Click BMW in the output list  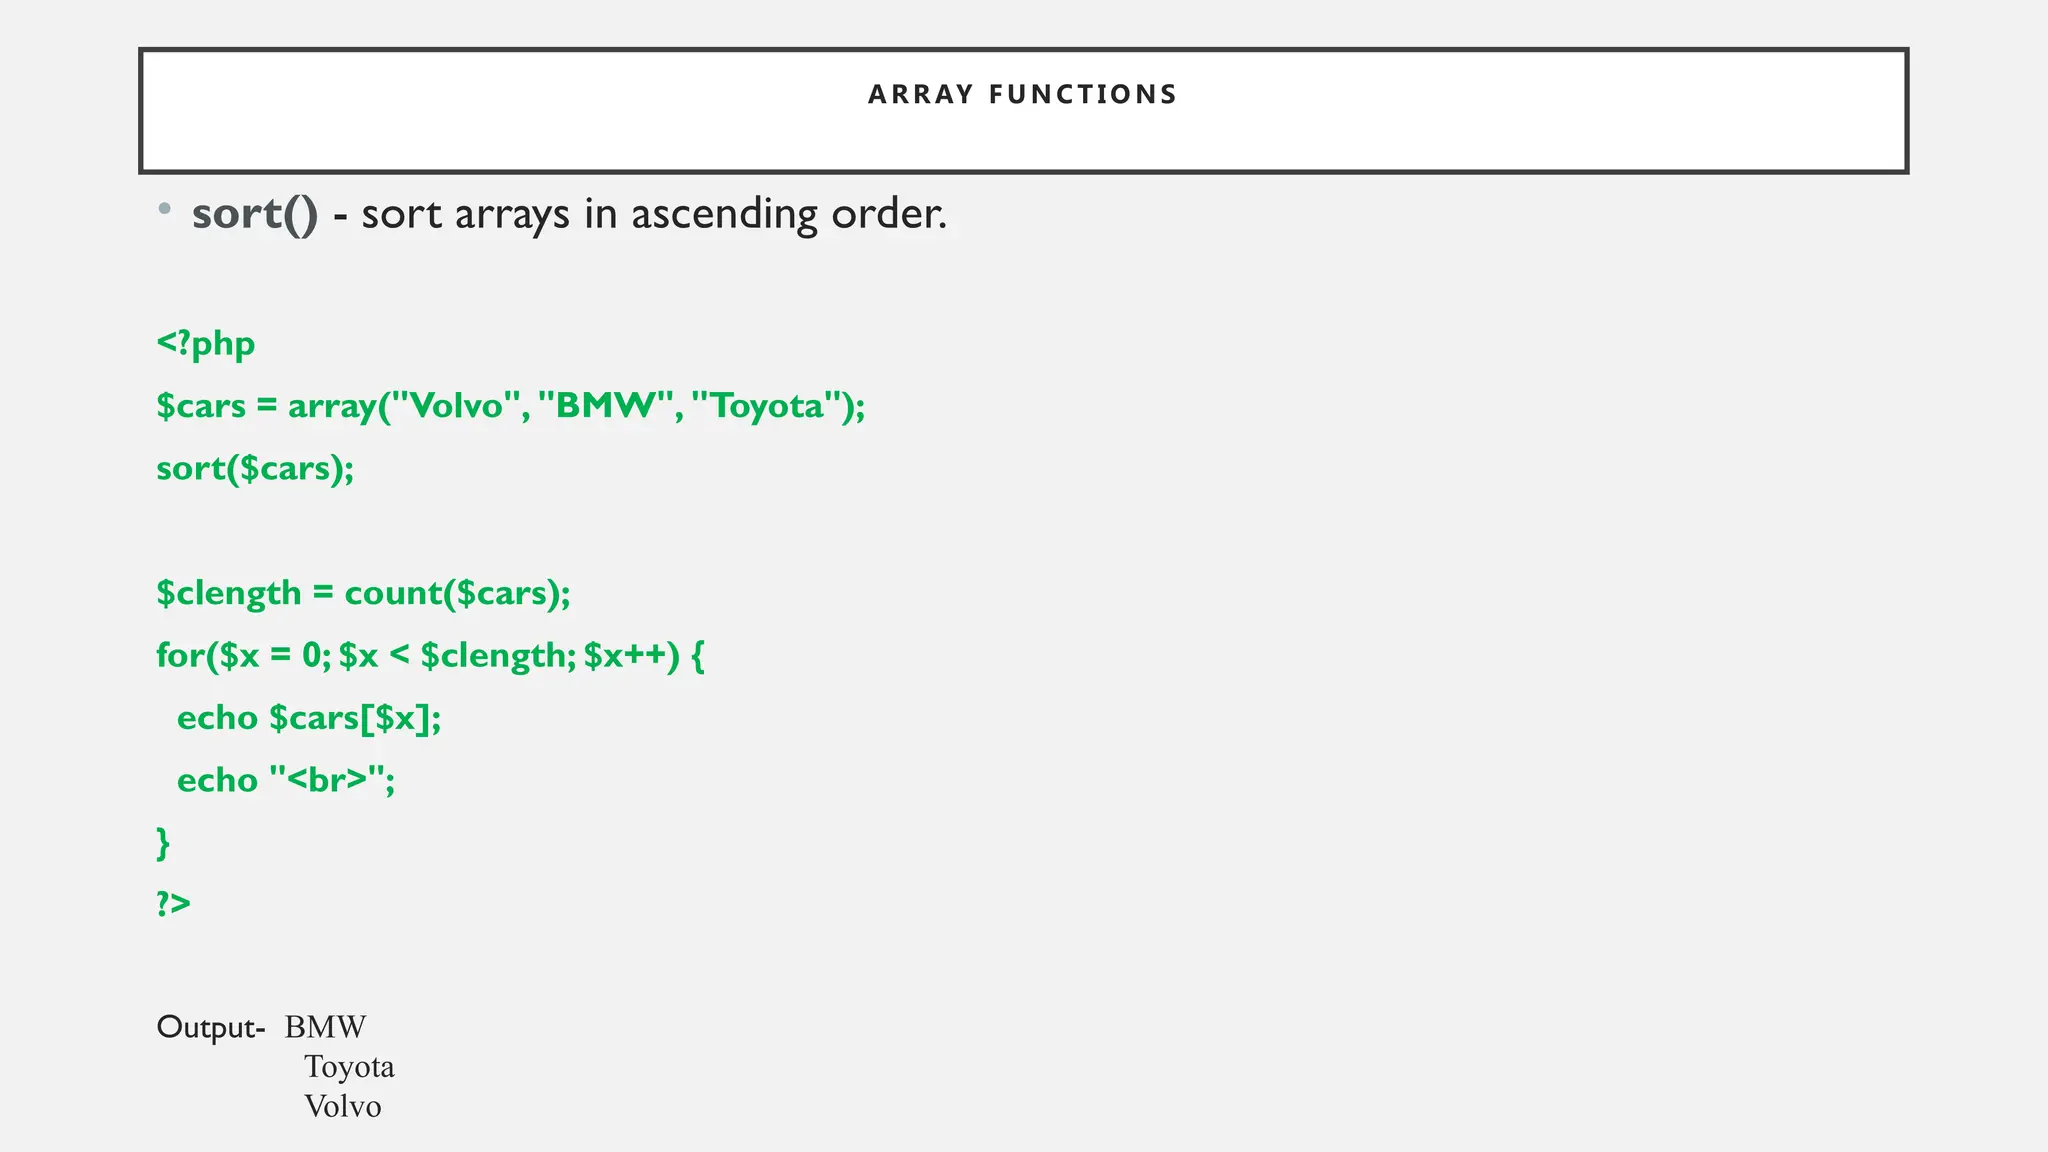(x=325, y=1027)
